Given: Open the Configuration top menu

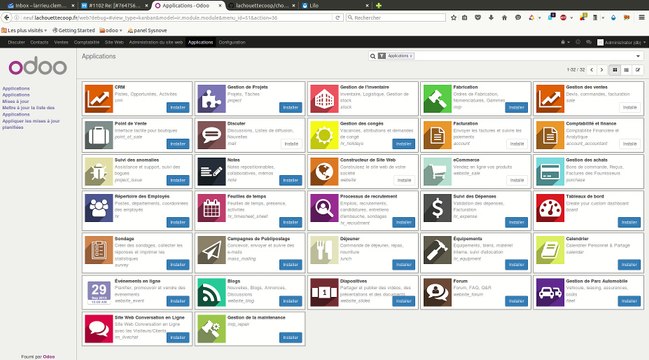Looking at the screenshot, I should pos(232,42).
